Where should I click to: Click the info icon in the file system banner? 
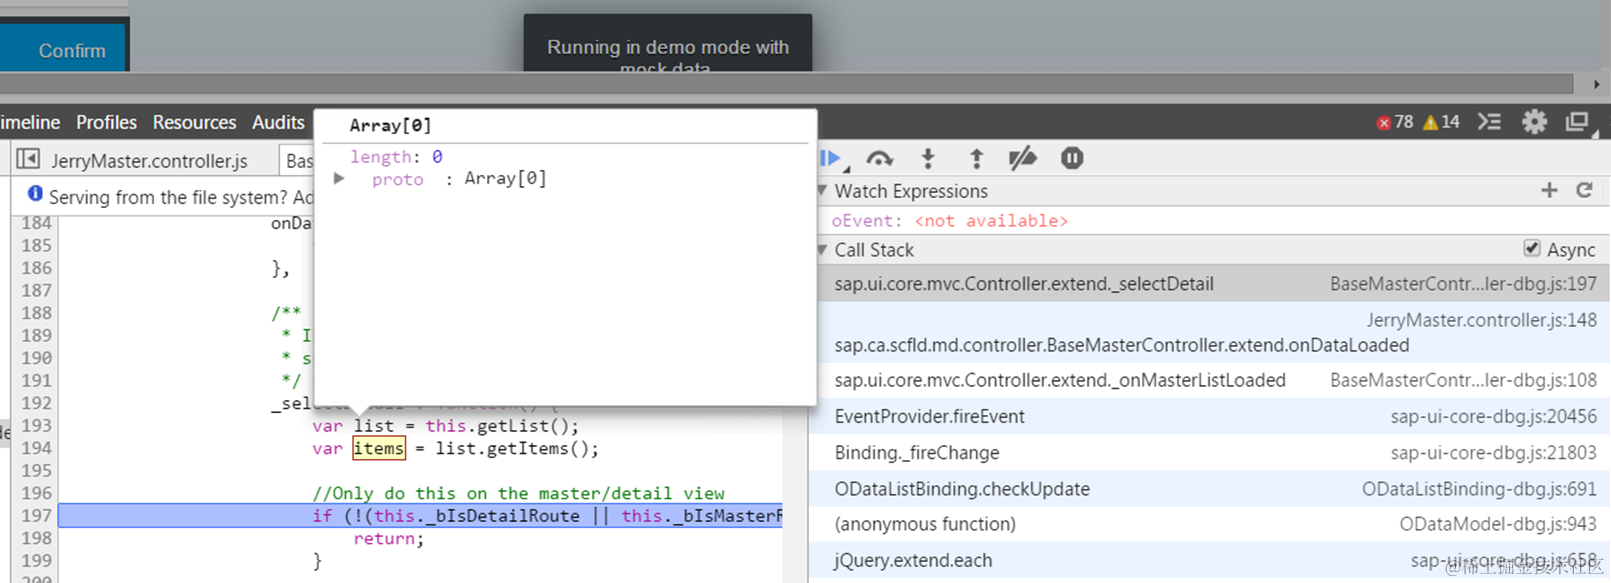tap(35, 194)
